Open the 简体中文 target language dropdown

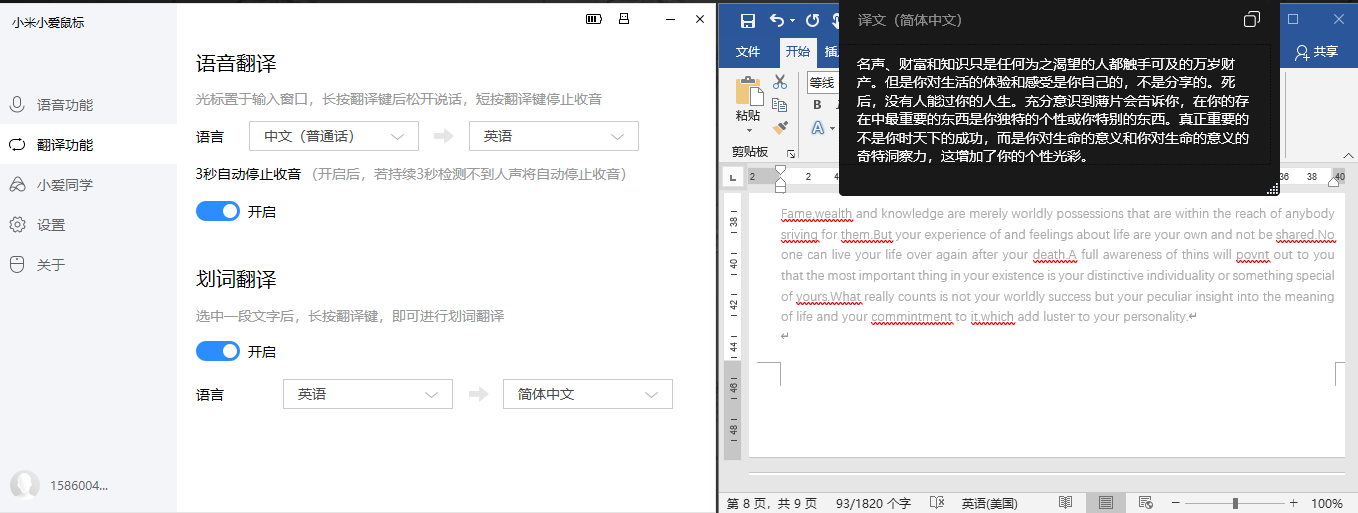[588, 394]
